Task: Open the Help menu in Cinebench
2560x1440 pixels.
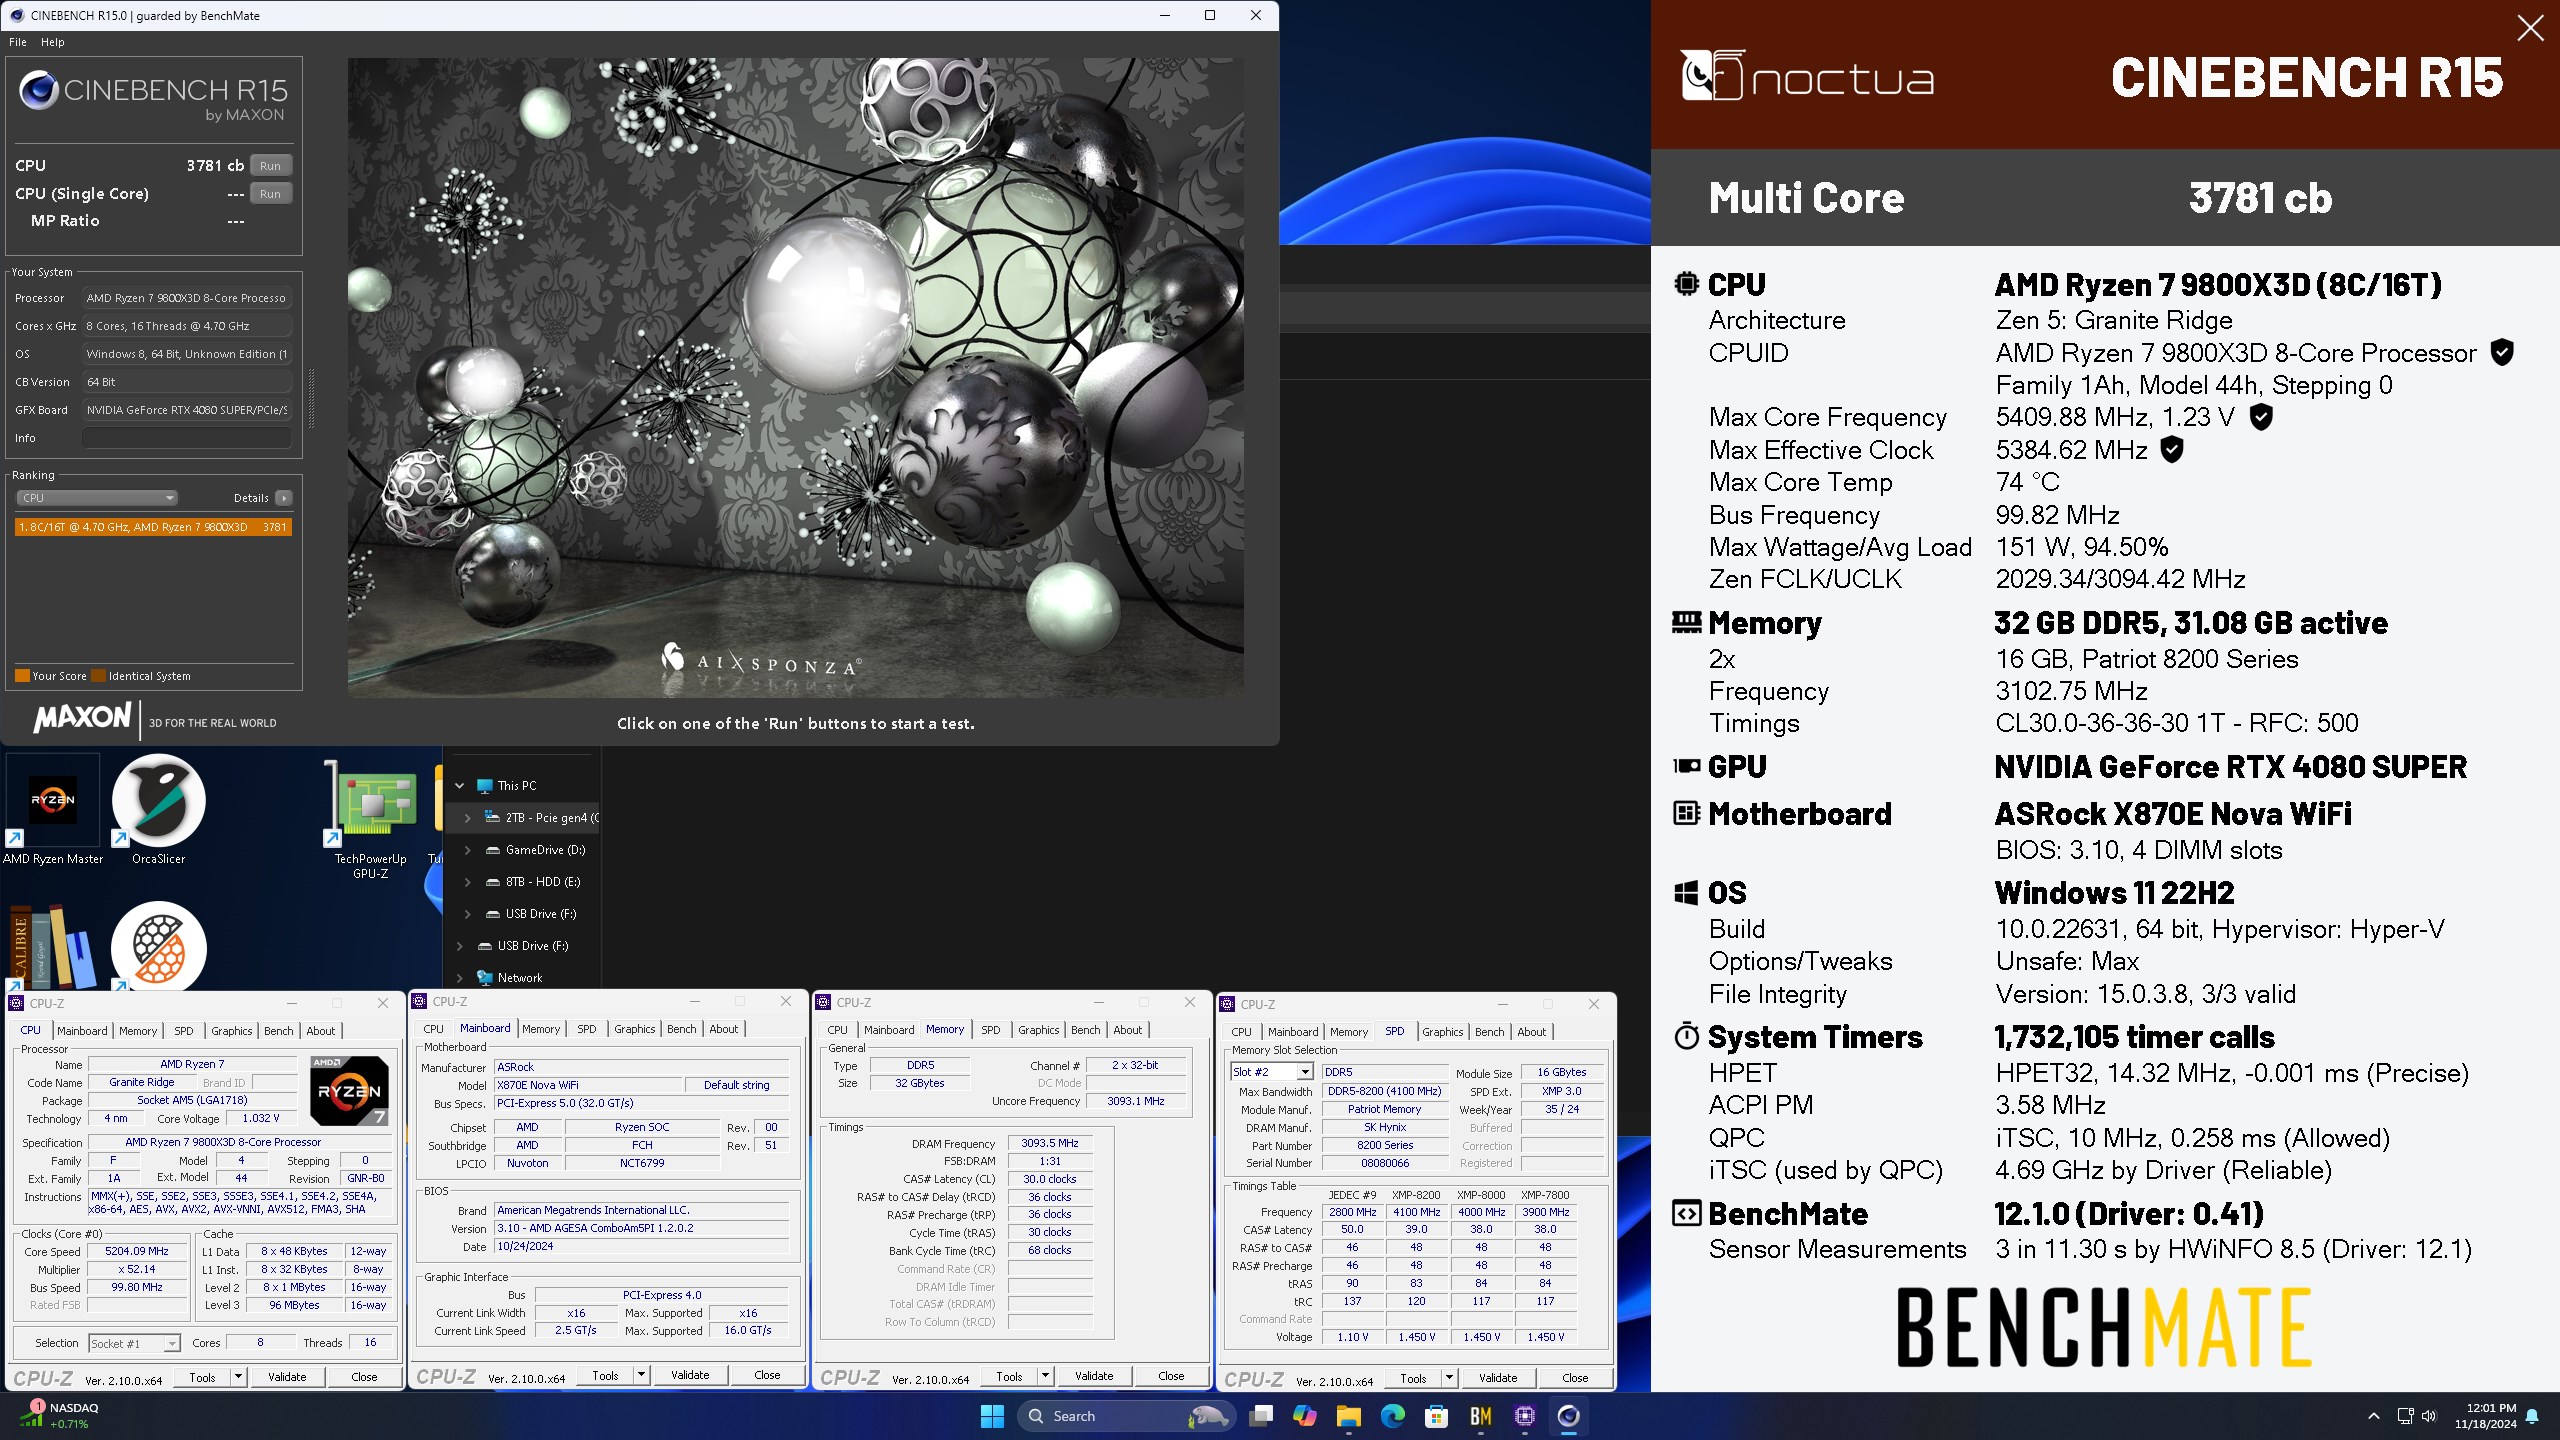Action: [x=53, y=42]
